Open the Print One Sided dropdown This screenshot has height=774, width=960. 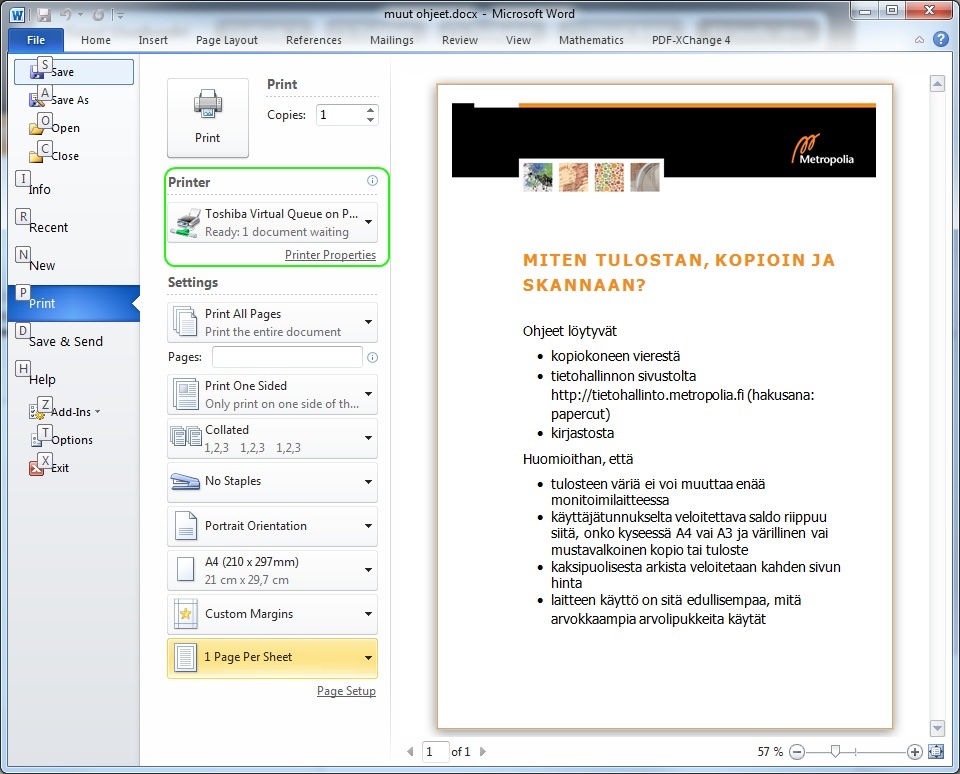pos(272,394)
